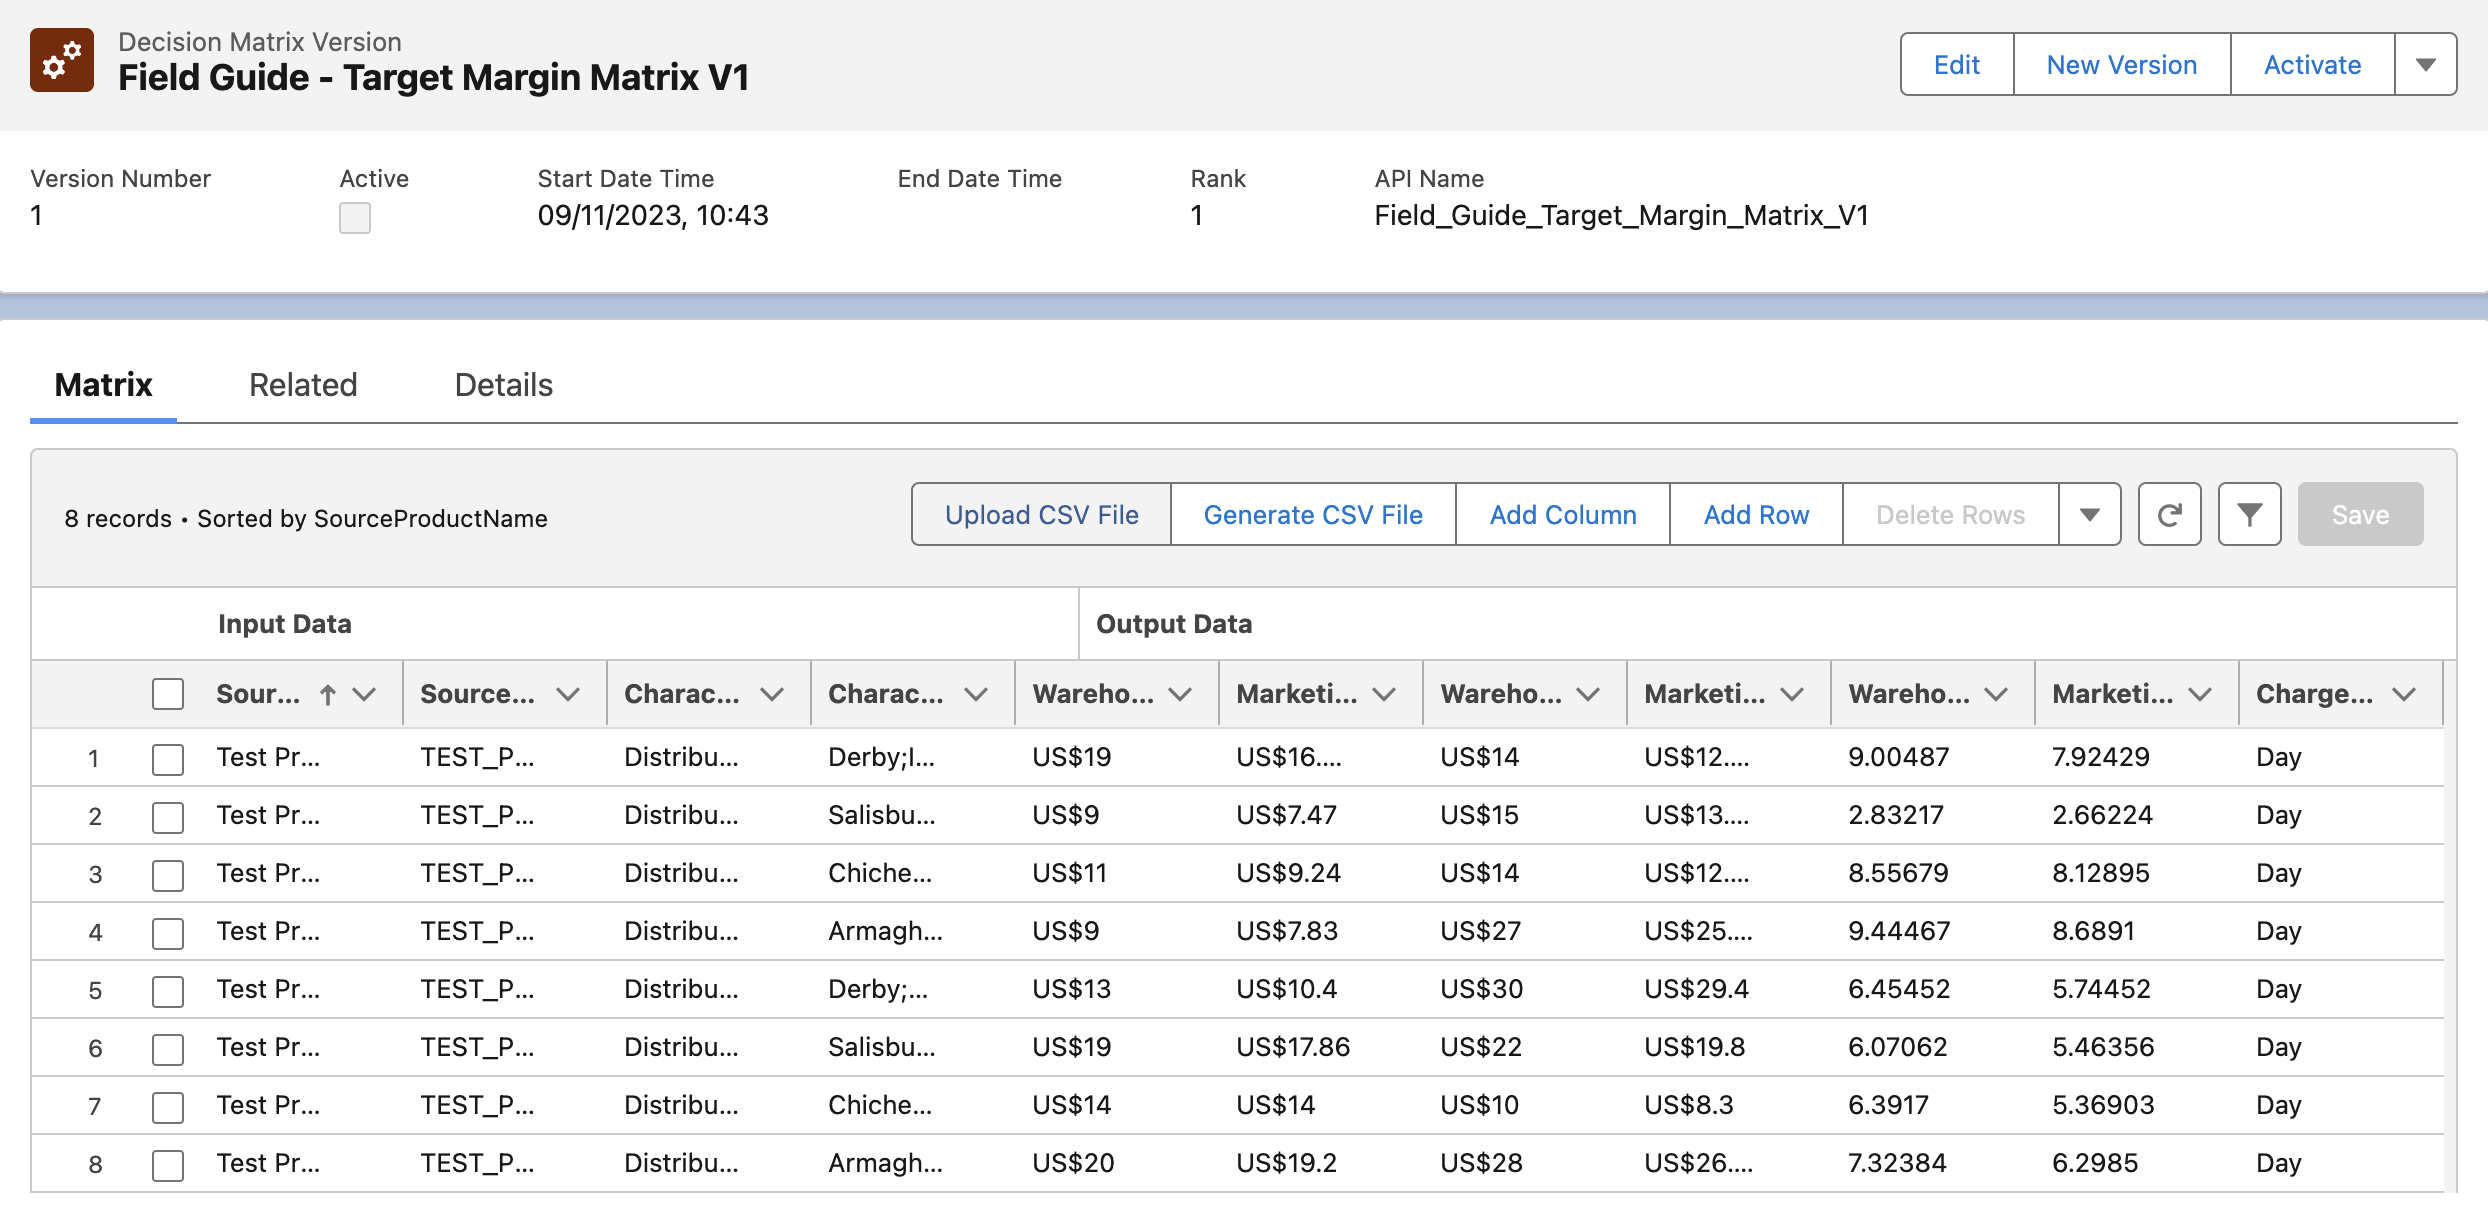Screen dimensions: 2488x1210
Task: Click the Add Row button
Action: point(1756,515)
